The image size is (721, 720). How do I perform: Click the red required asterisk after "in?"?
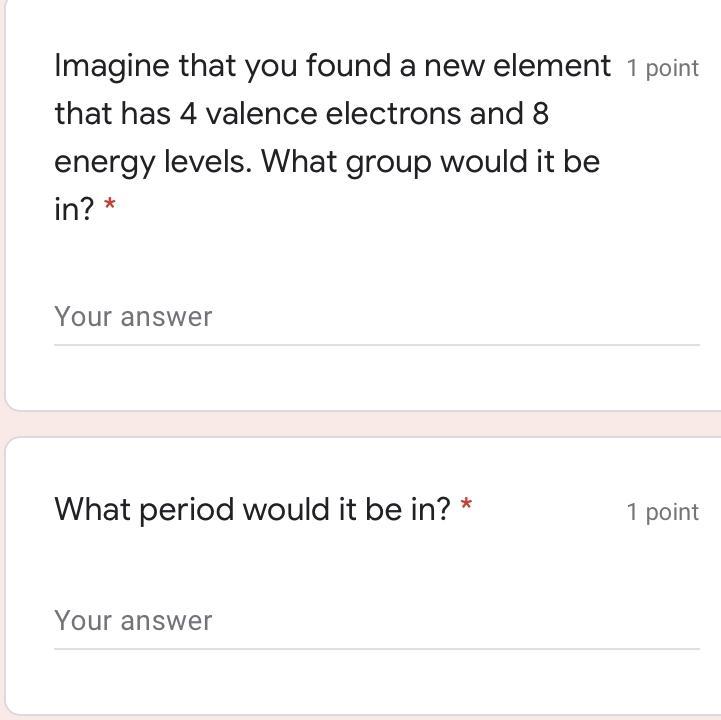click(110, 206)
